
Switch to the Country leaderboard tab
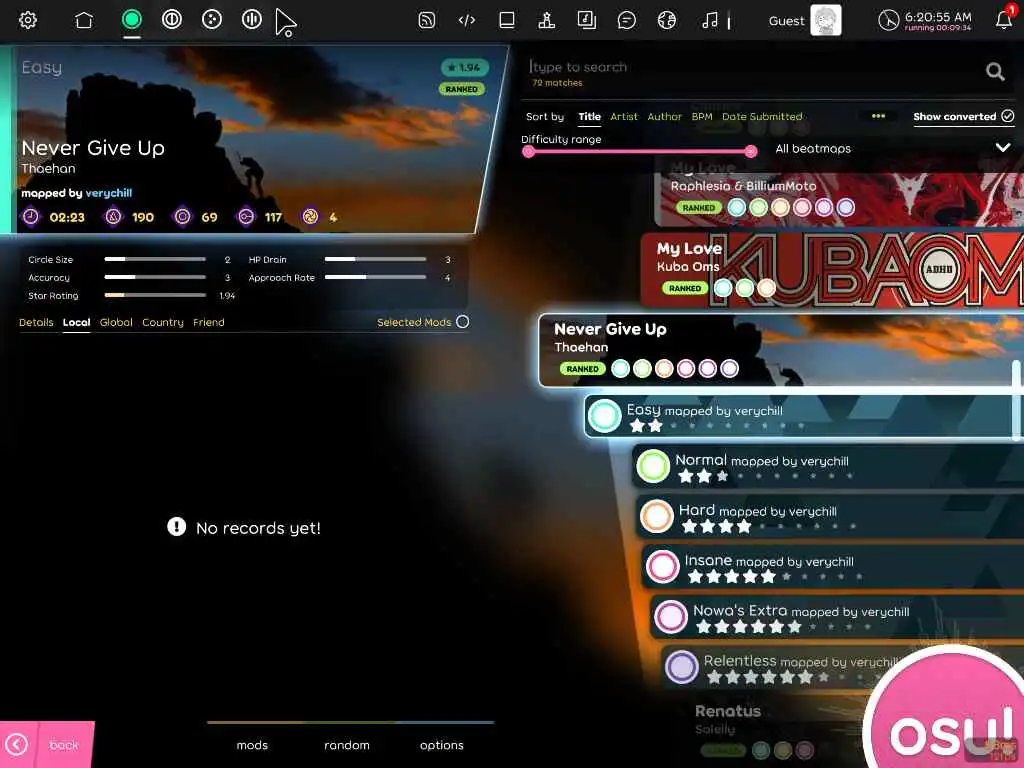coord(163,322)
